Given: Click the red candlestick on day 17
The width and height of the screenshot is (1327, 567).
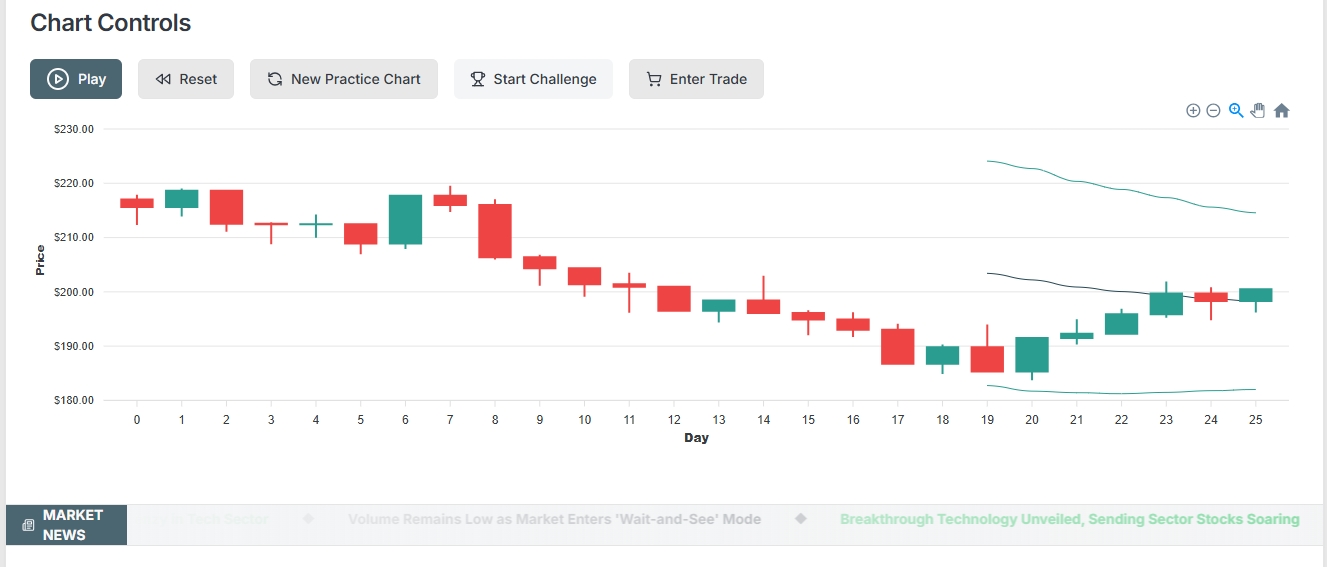Looking at the screenshot, I should point(898,347).
